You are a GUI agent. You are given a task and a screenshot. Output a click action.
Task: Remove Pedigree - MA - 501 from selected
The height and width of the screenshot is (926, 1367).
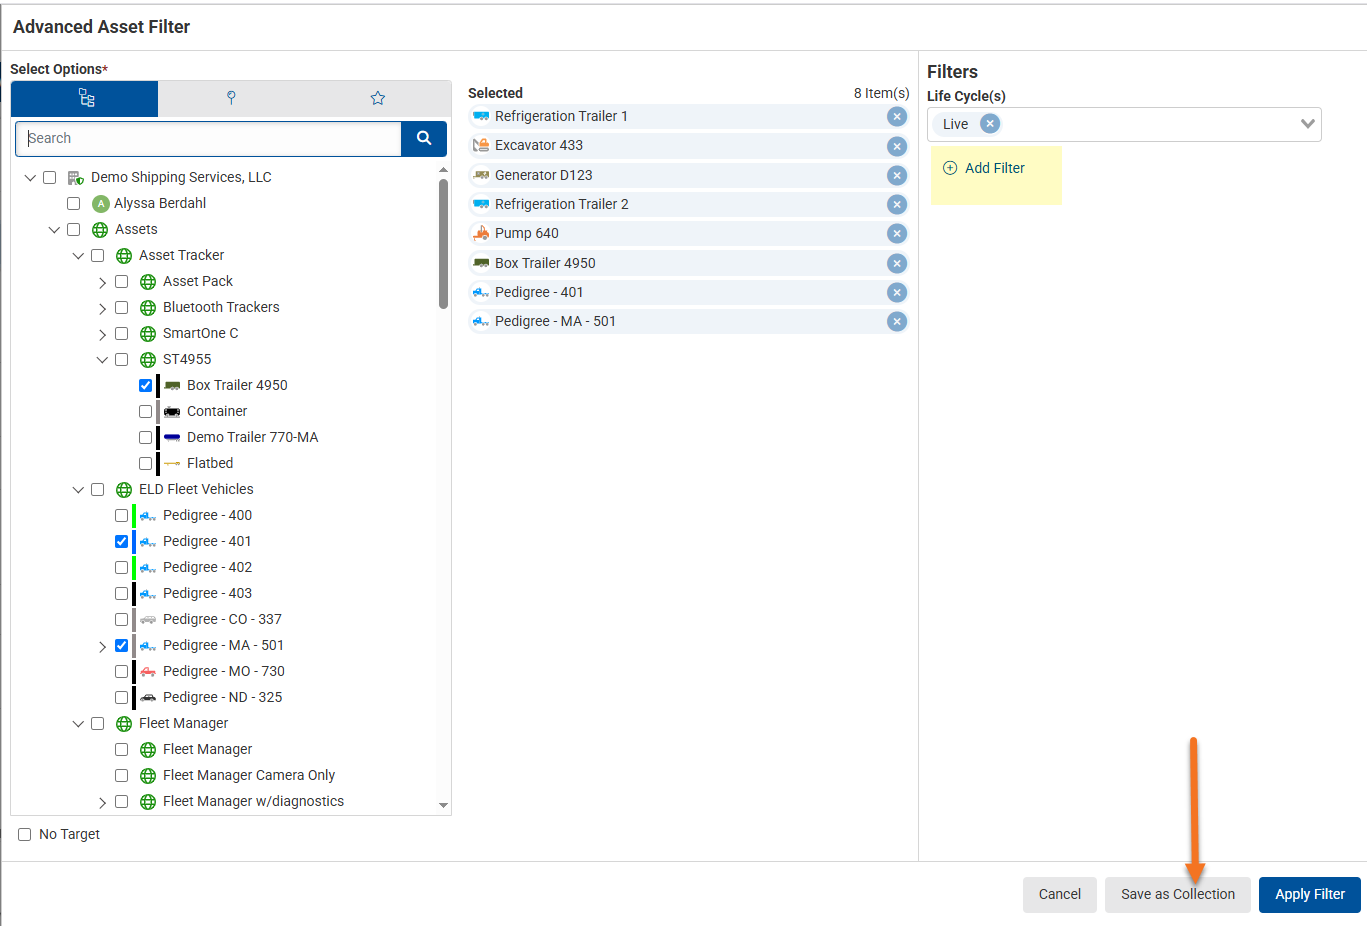897,321
